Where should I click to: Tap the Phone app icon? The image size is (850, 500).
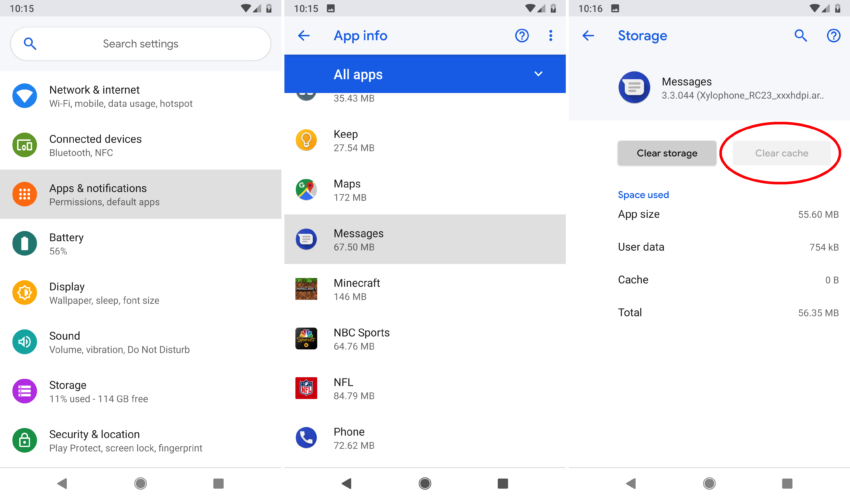306,438
